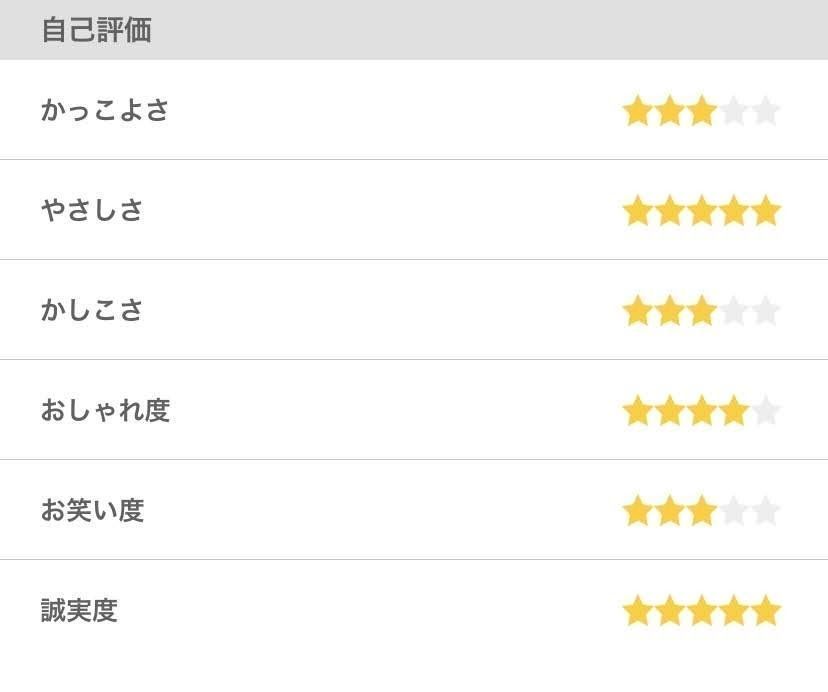
Task: Set おしゃれ度 rating to five stars
Action: [765, 411]
